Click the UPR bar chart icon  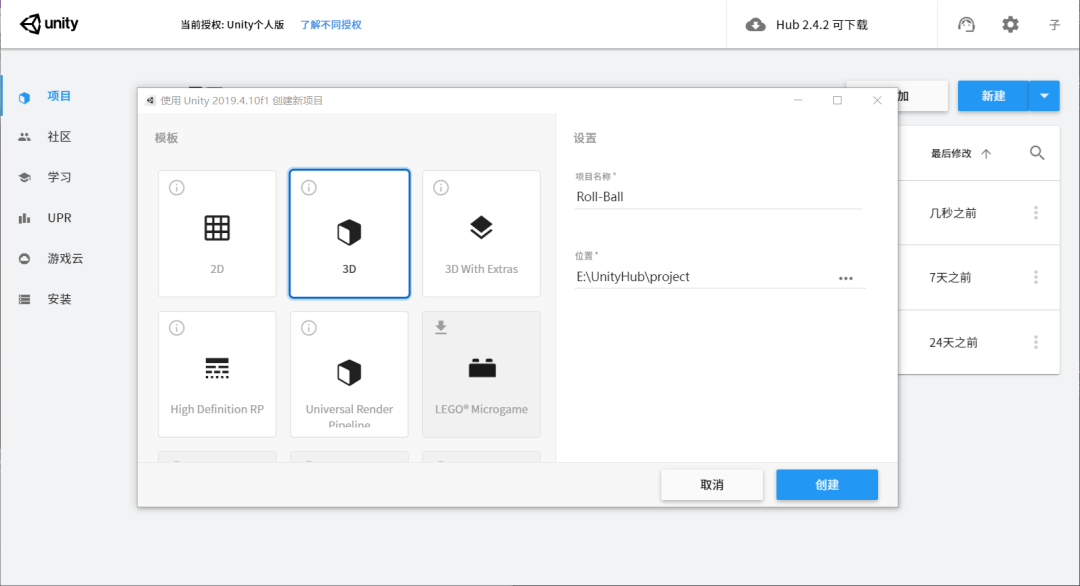[24, 218]
